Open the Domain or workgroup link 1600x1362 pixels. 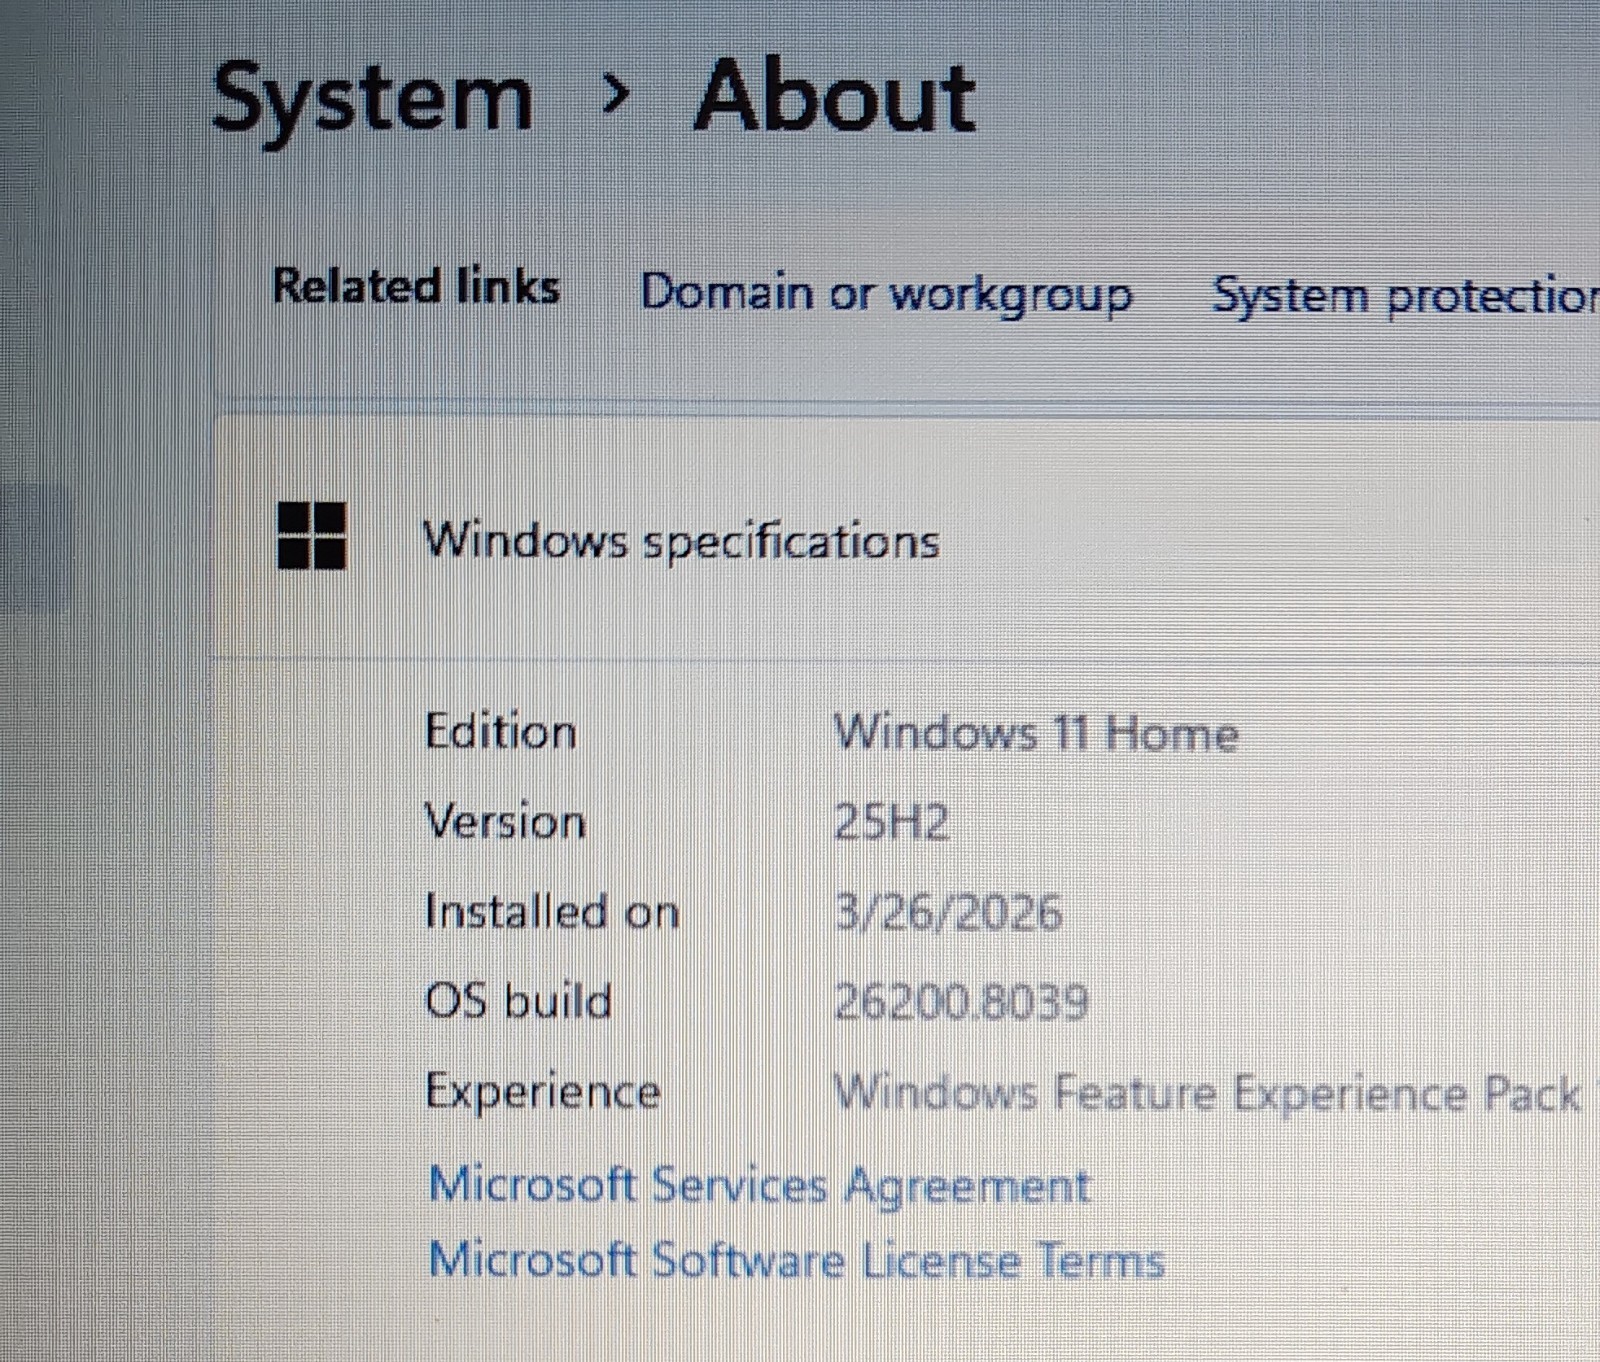click(886, 295)
